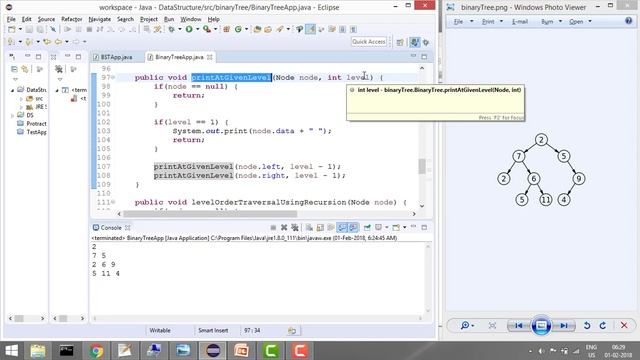Close the BinaryTreeApp.java editor tab
The width and height of the screenshot is (640, 360).
coord(210,57)
